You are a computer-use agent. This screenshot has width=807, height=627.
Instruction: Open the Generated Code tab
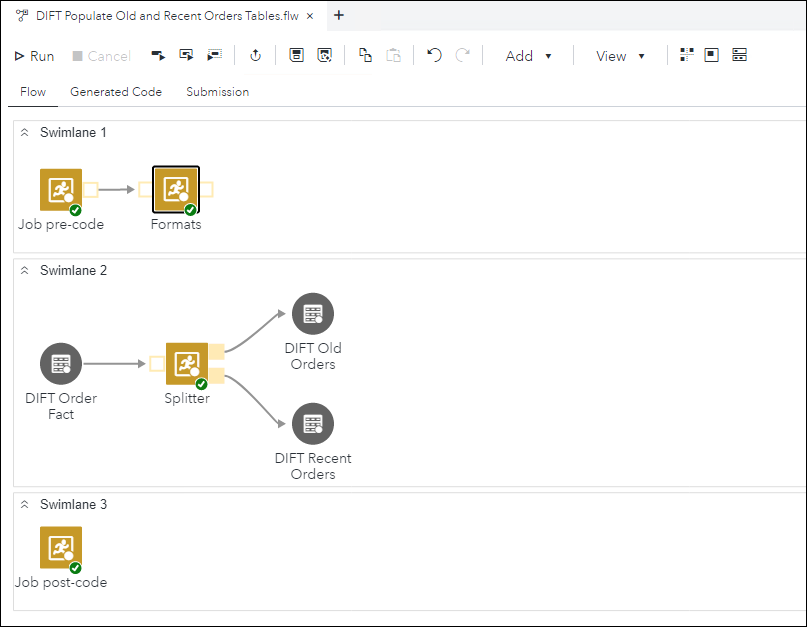click(116, 92)
